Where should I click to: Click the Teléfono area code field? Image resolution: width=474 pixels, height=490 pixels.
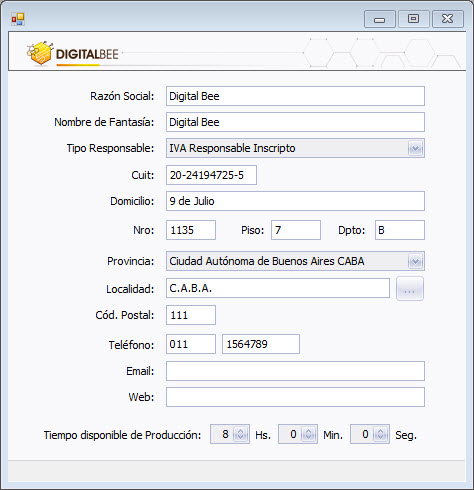pyautogui.click(x=191, y=344)
